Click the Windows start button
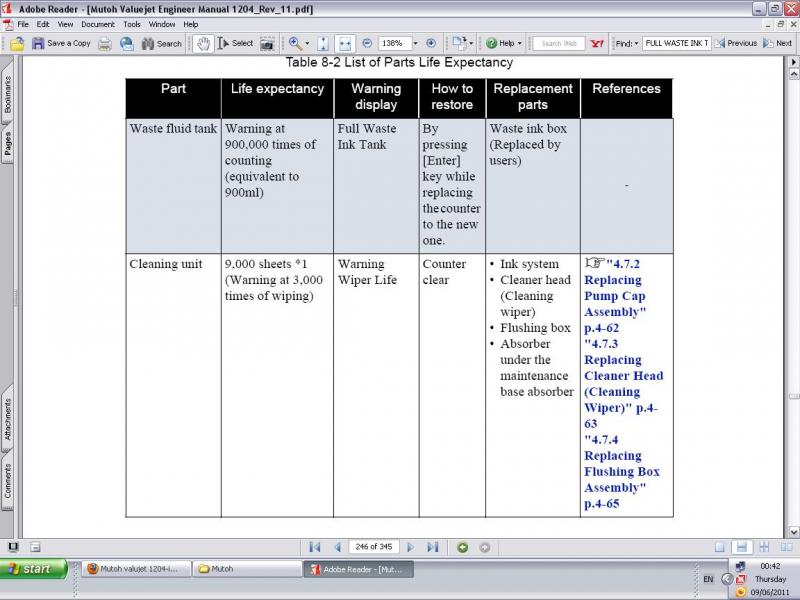Viewport: 800px width, 600px height. pos(34,569)
